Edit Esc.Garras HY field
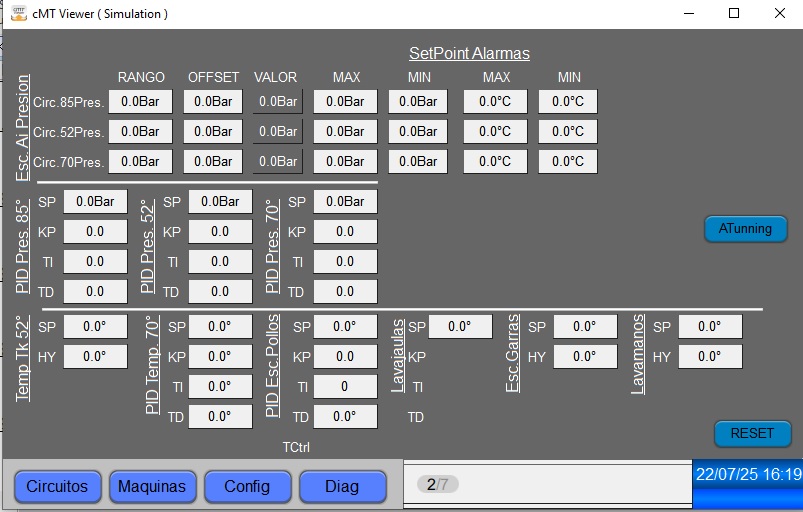 pos(585,356)
